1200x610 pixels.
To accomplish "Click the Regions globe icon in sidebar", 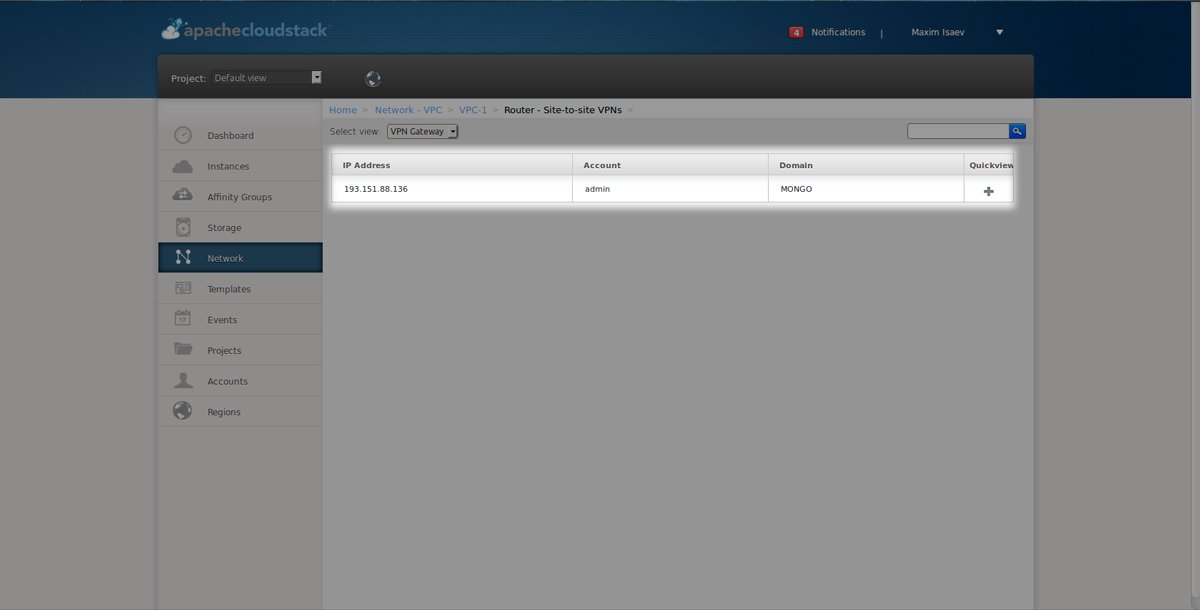I will pyautogui.click(x=183, y=411).
